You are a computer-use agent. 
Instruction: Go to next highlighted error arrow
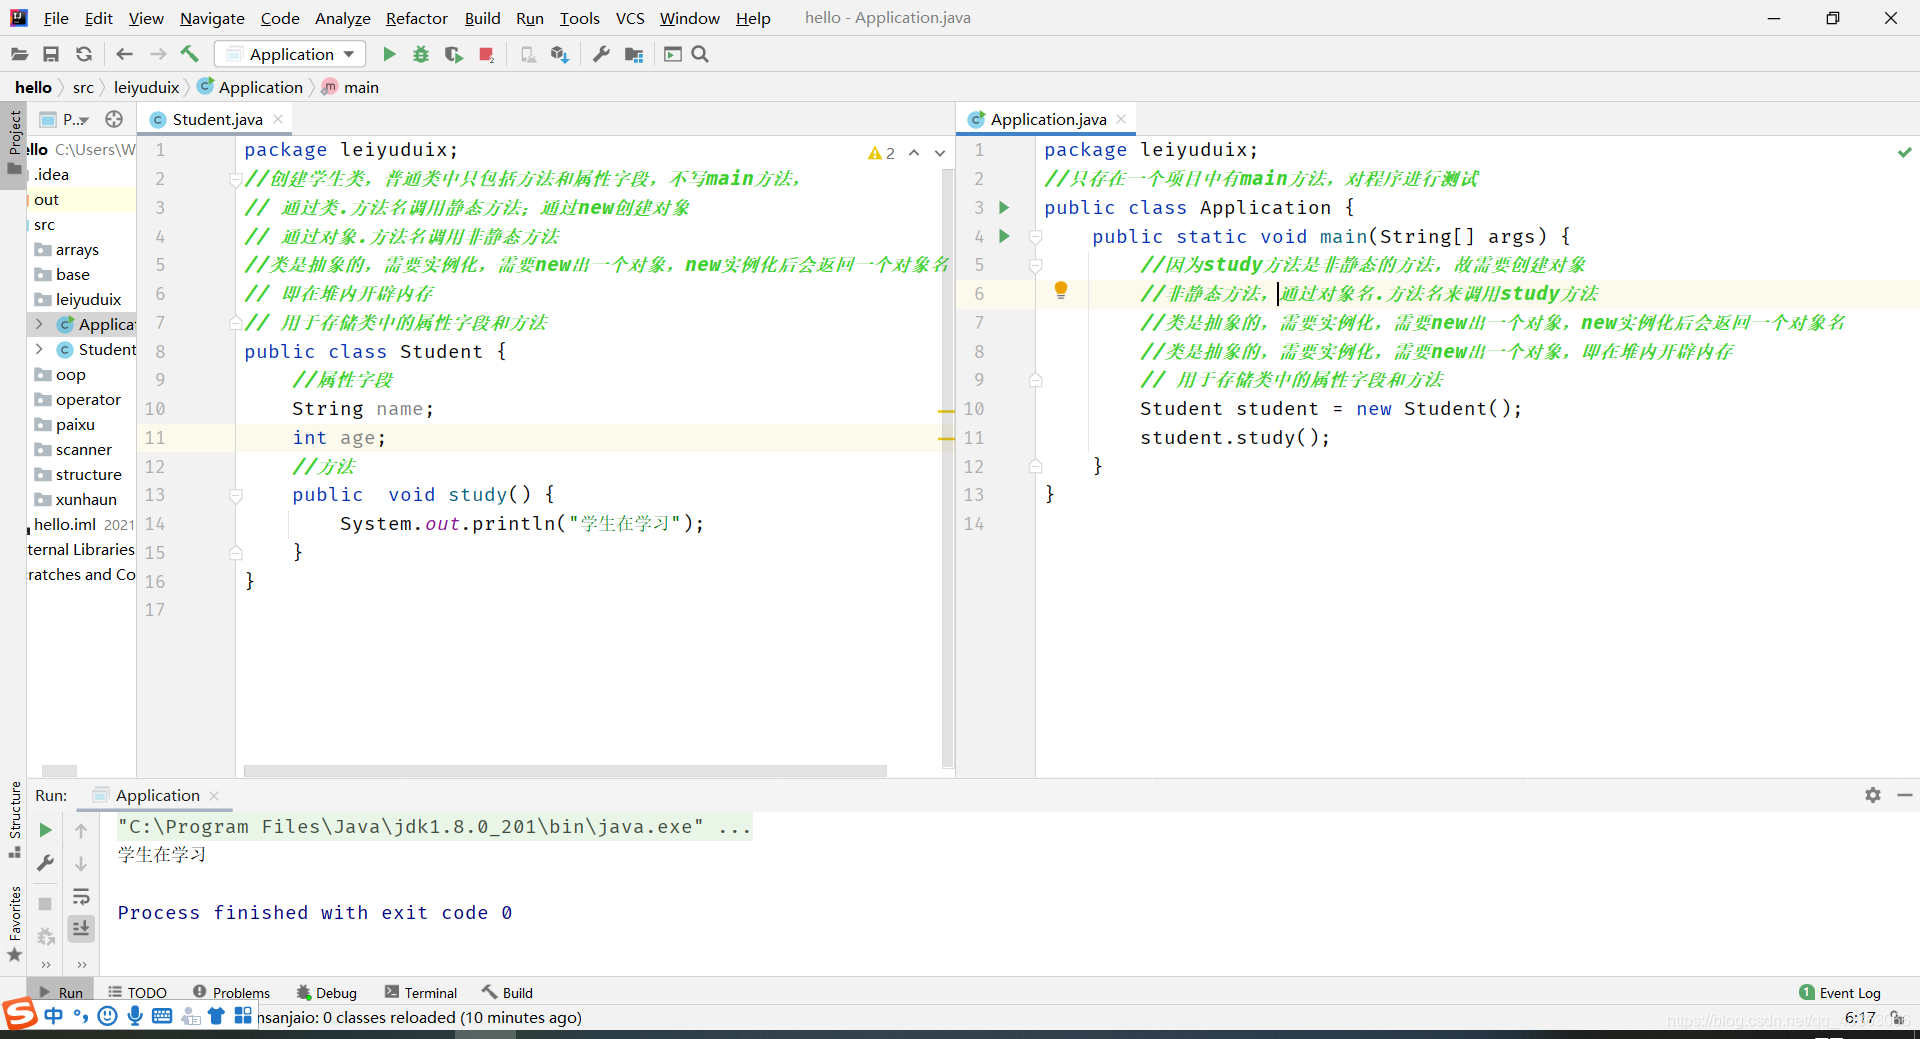[x=940, y=153]
